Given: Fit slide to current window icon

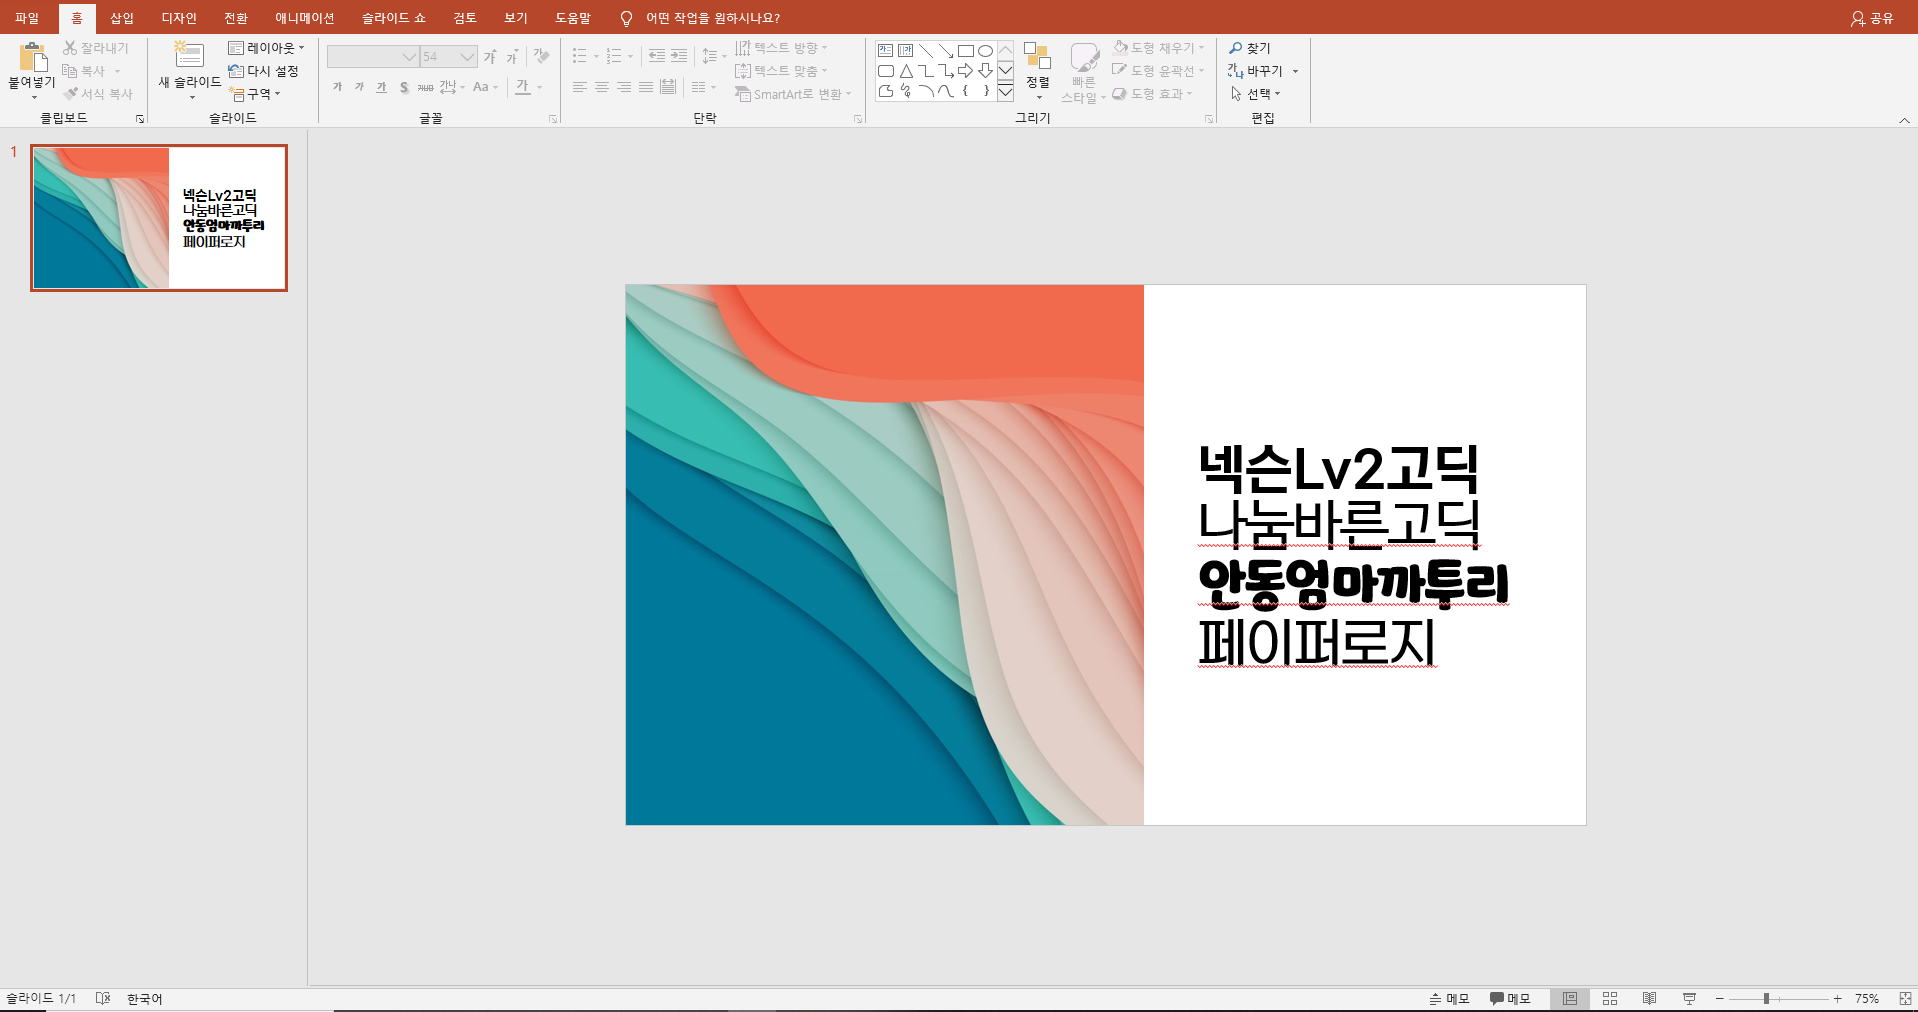Looking at the screenshot, I should pos(1905,999).
